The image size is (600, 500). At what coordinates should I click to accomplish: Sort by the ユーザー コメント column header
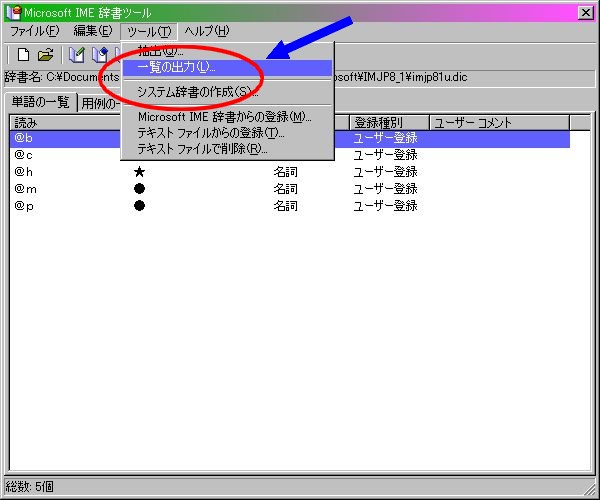click(x=499, y=123)
